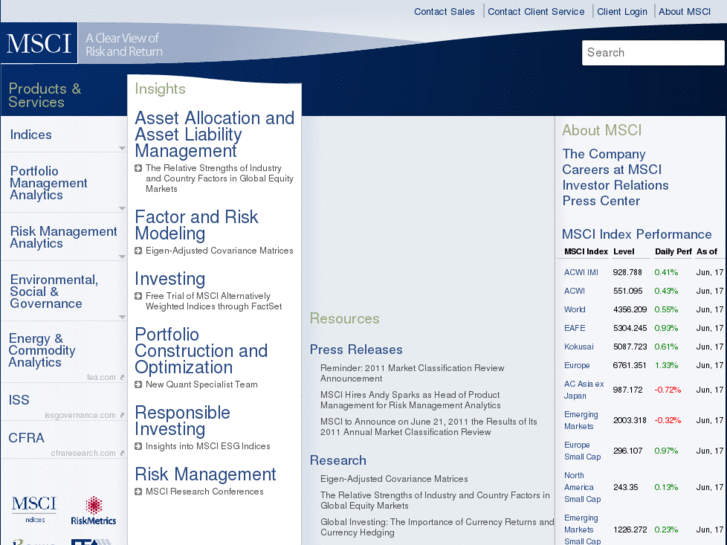The height and width of the screenshot is (545, 727).
Task: Open Global Investing: Importance of Currency Returns
Action: [437, 527]
